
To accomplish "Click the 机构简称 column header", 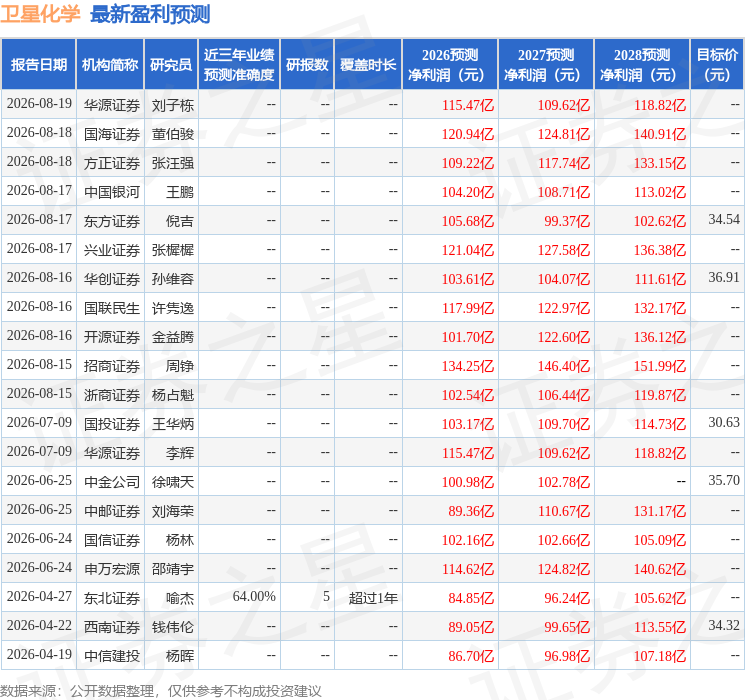I will tap(110, 65).
